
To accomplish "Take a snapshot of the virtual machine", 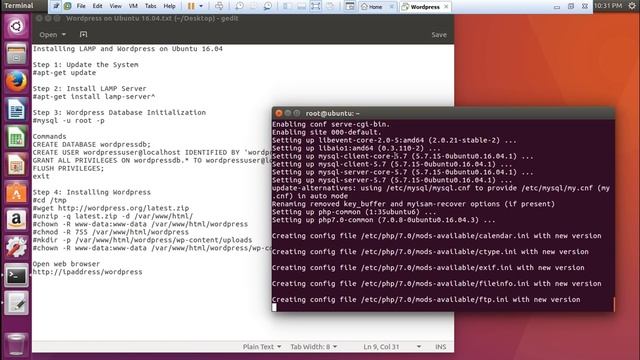I will click(x=239, y=6).
